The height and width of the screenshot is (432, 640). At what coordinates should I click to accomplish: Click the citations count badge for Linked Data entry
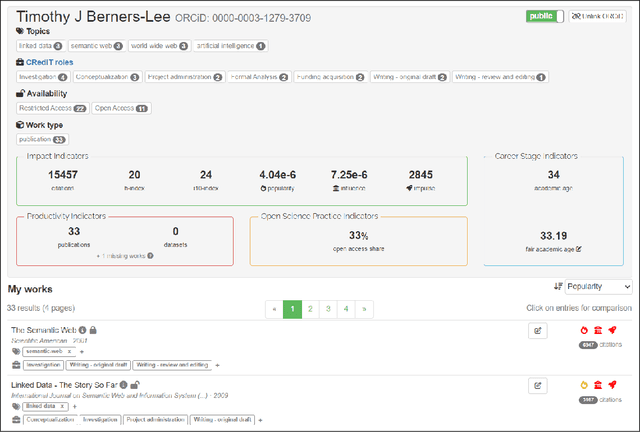click(588, 400)
